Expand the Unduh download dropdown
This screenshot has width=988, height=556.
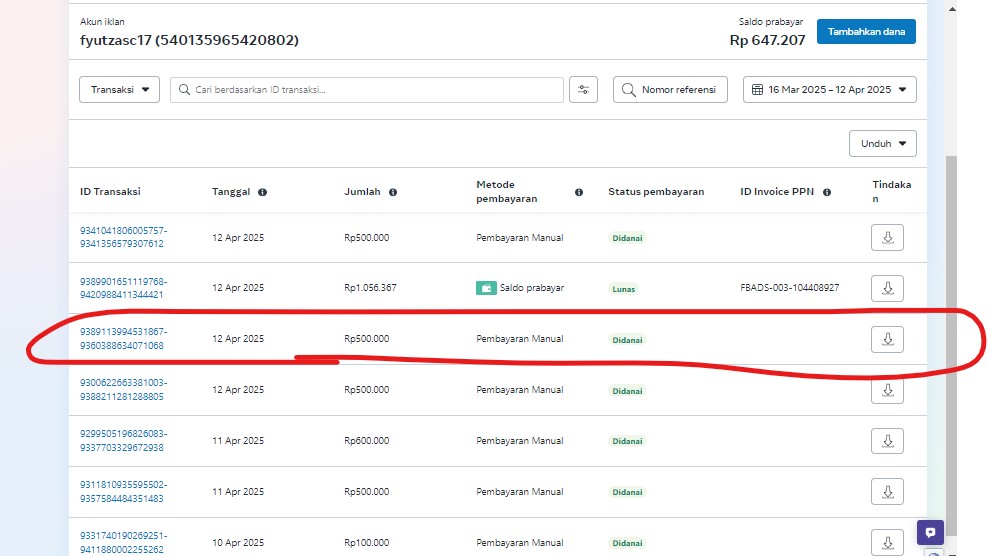(882, 144)
